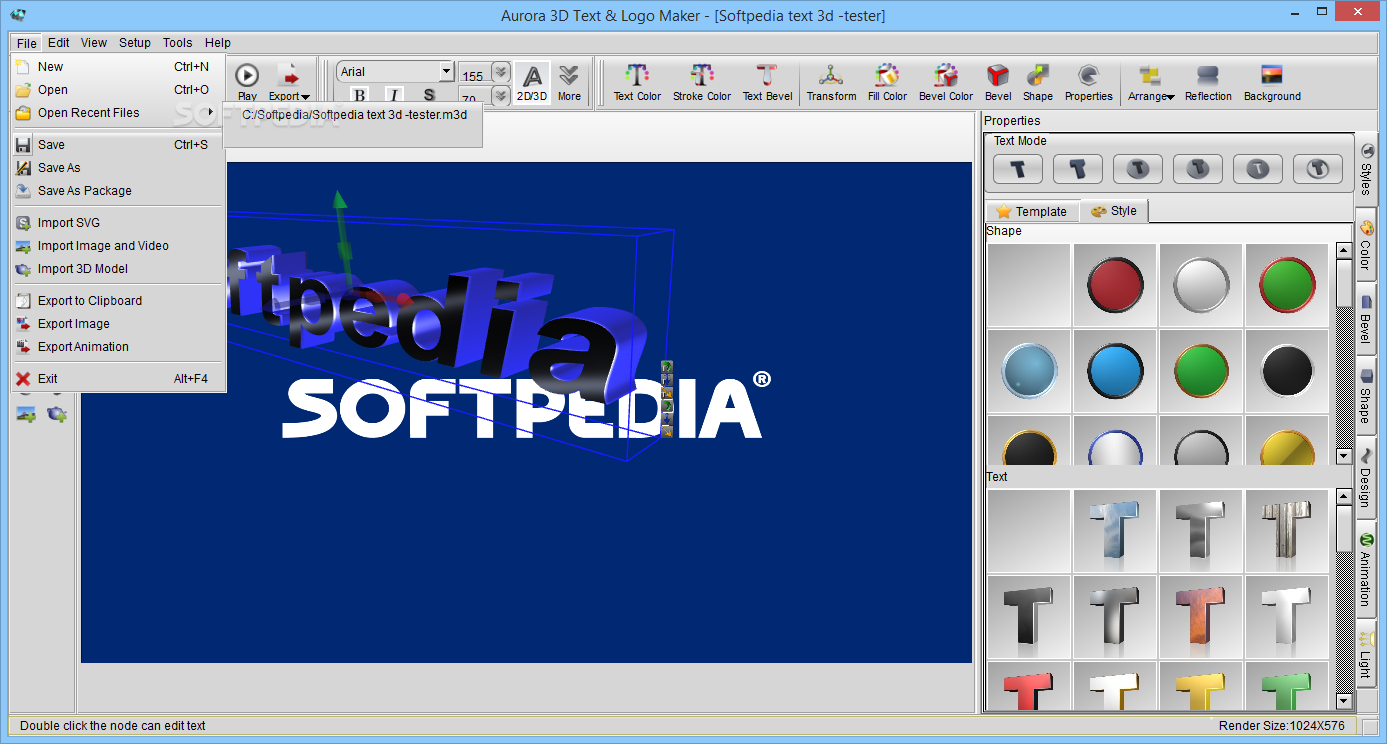Switch to the Style tab
The image size is (1387, 744).
1114,211
